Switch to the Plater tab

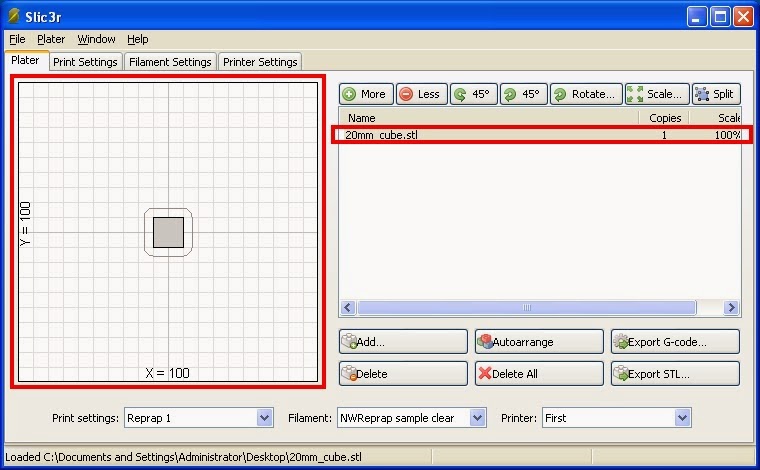pos(25,61)
